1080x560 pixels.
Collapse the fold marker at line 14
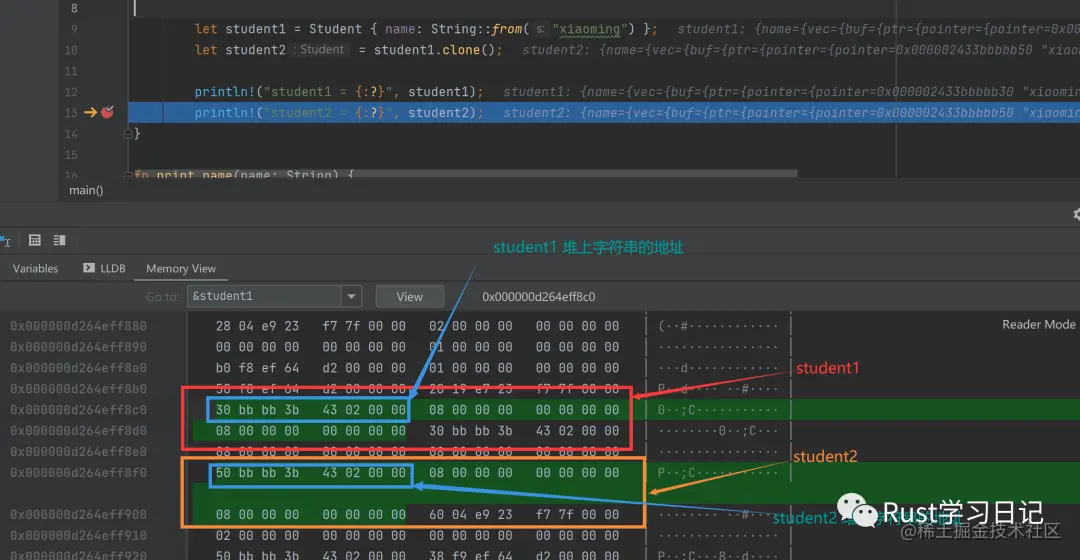[128, 134]
